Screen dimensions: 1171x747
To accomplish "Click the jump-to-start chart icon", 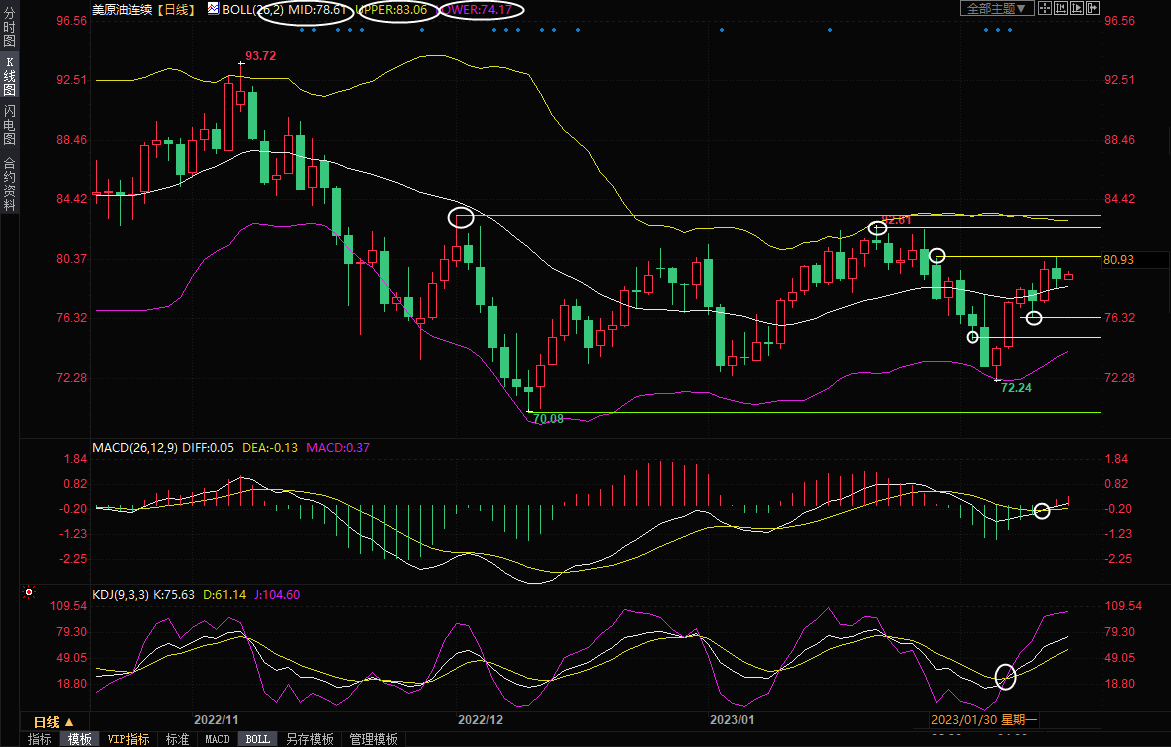I will (1060, 8).
